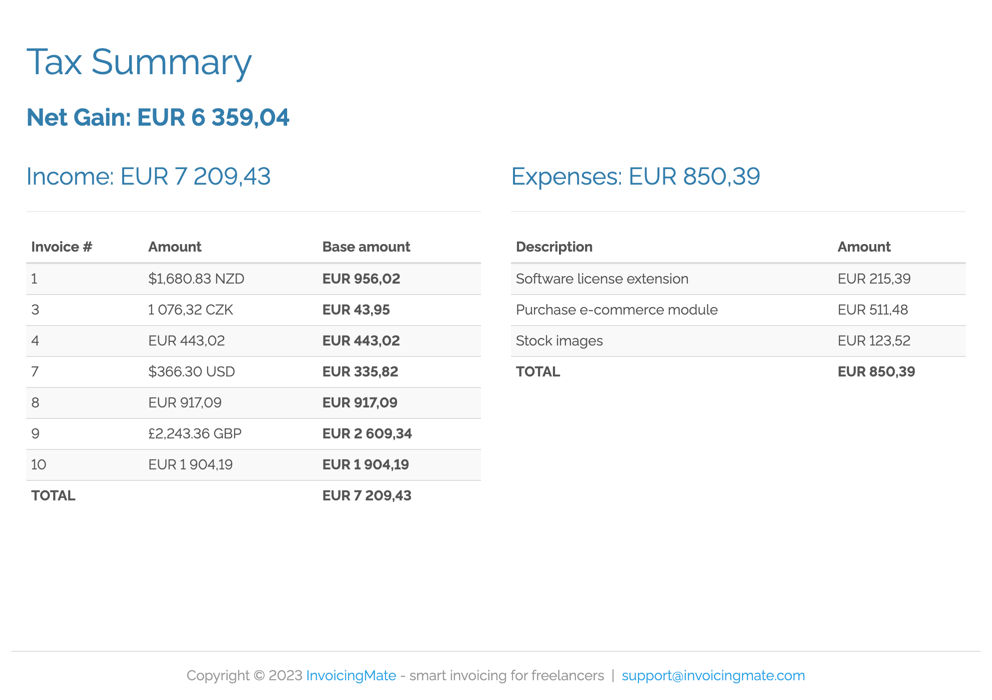This screenshot has height=700, width=992.
Task: Select the Expenses: EUR 850,39 heading
Action: click(635, 176)
